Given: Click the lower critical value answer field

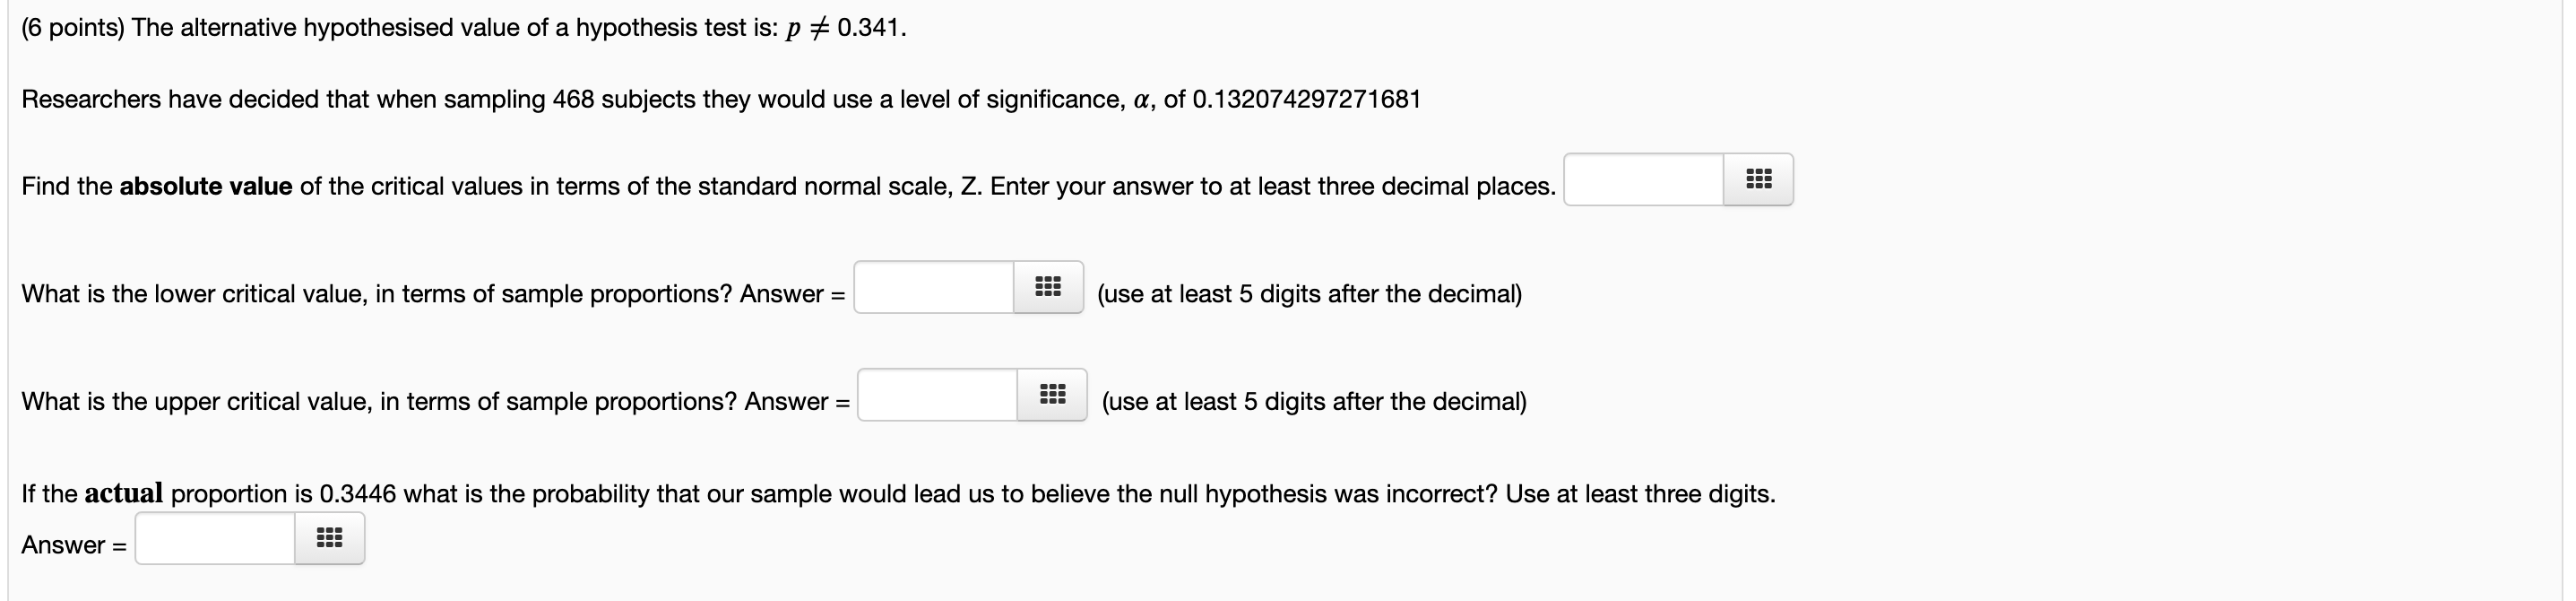Looking at the screenshot, I should (x=935, y=289).
